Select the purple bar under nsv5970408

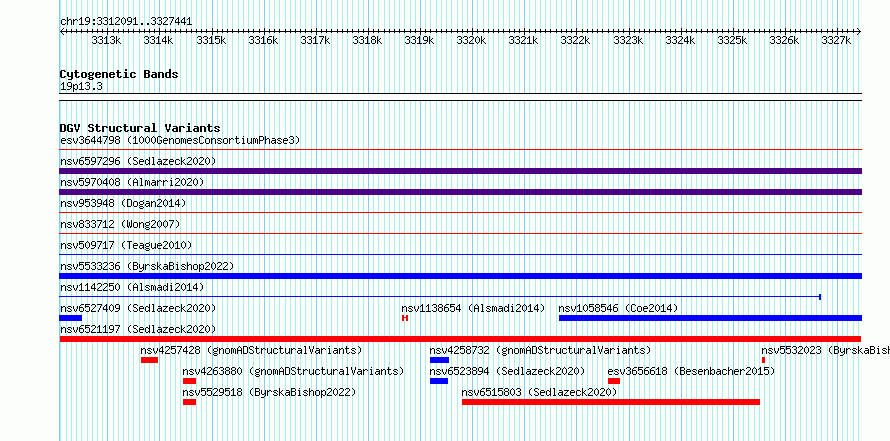[x=460, y=192]
